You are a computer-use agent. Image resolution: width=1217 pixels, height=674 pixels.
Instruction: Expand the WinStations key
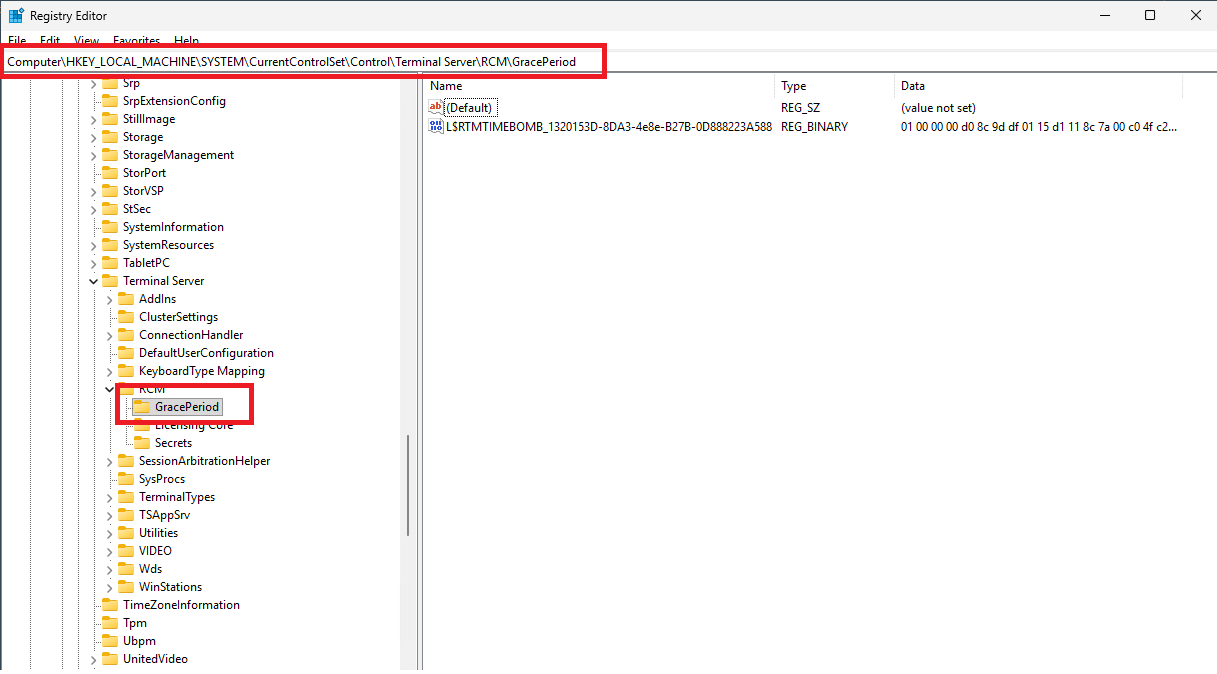click(110, 587)
